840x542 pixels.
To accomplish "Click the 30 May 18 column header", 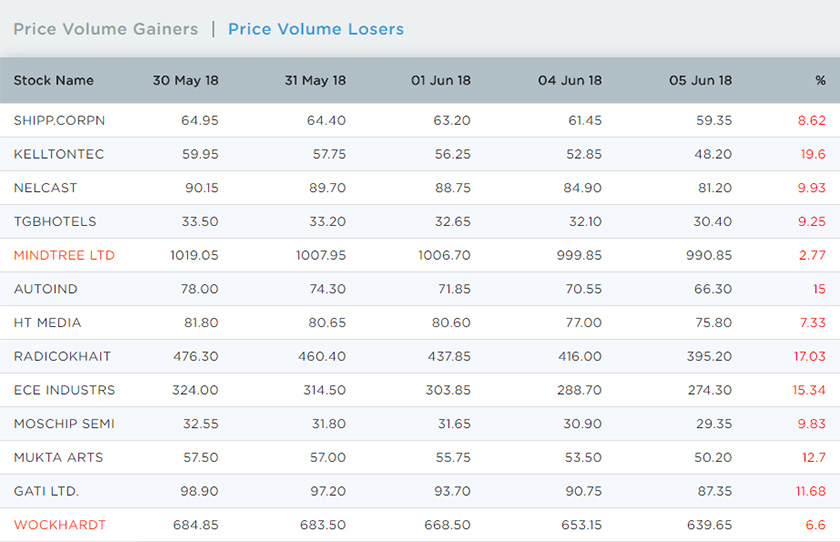I will click(x=185, y=80).
